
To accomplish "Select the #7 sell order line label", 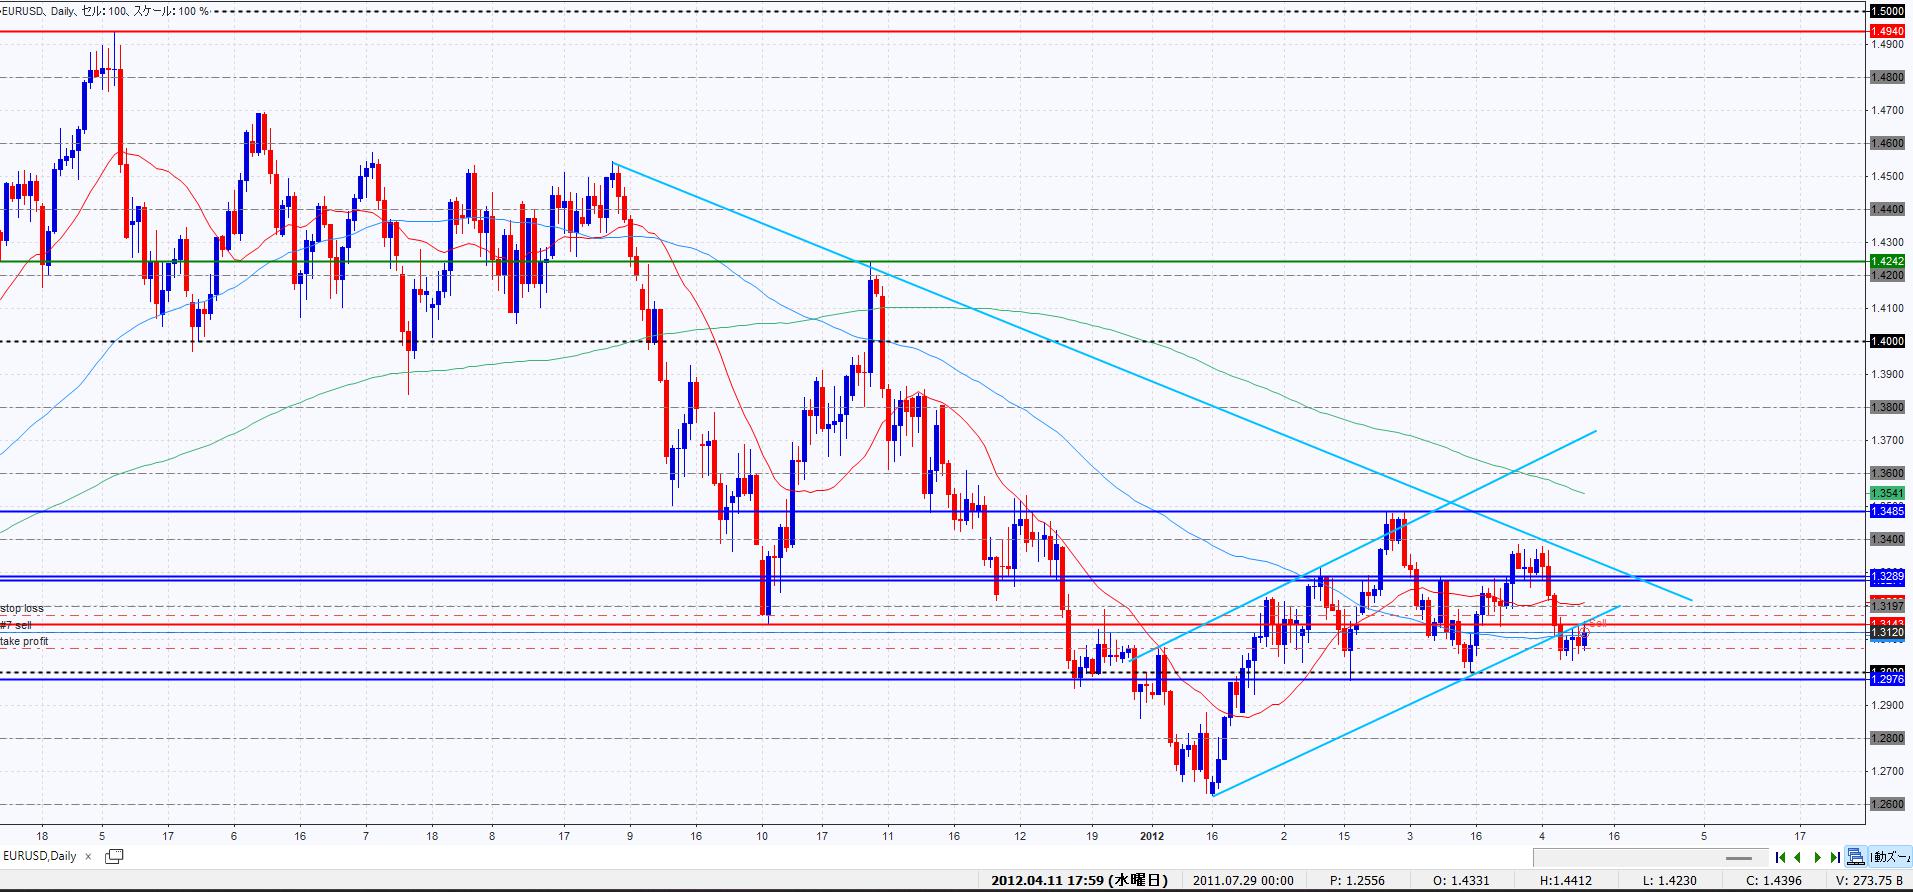I will [16, 625].
